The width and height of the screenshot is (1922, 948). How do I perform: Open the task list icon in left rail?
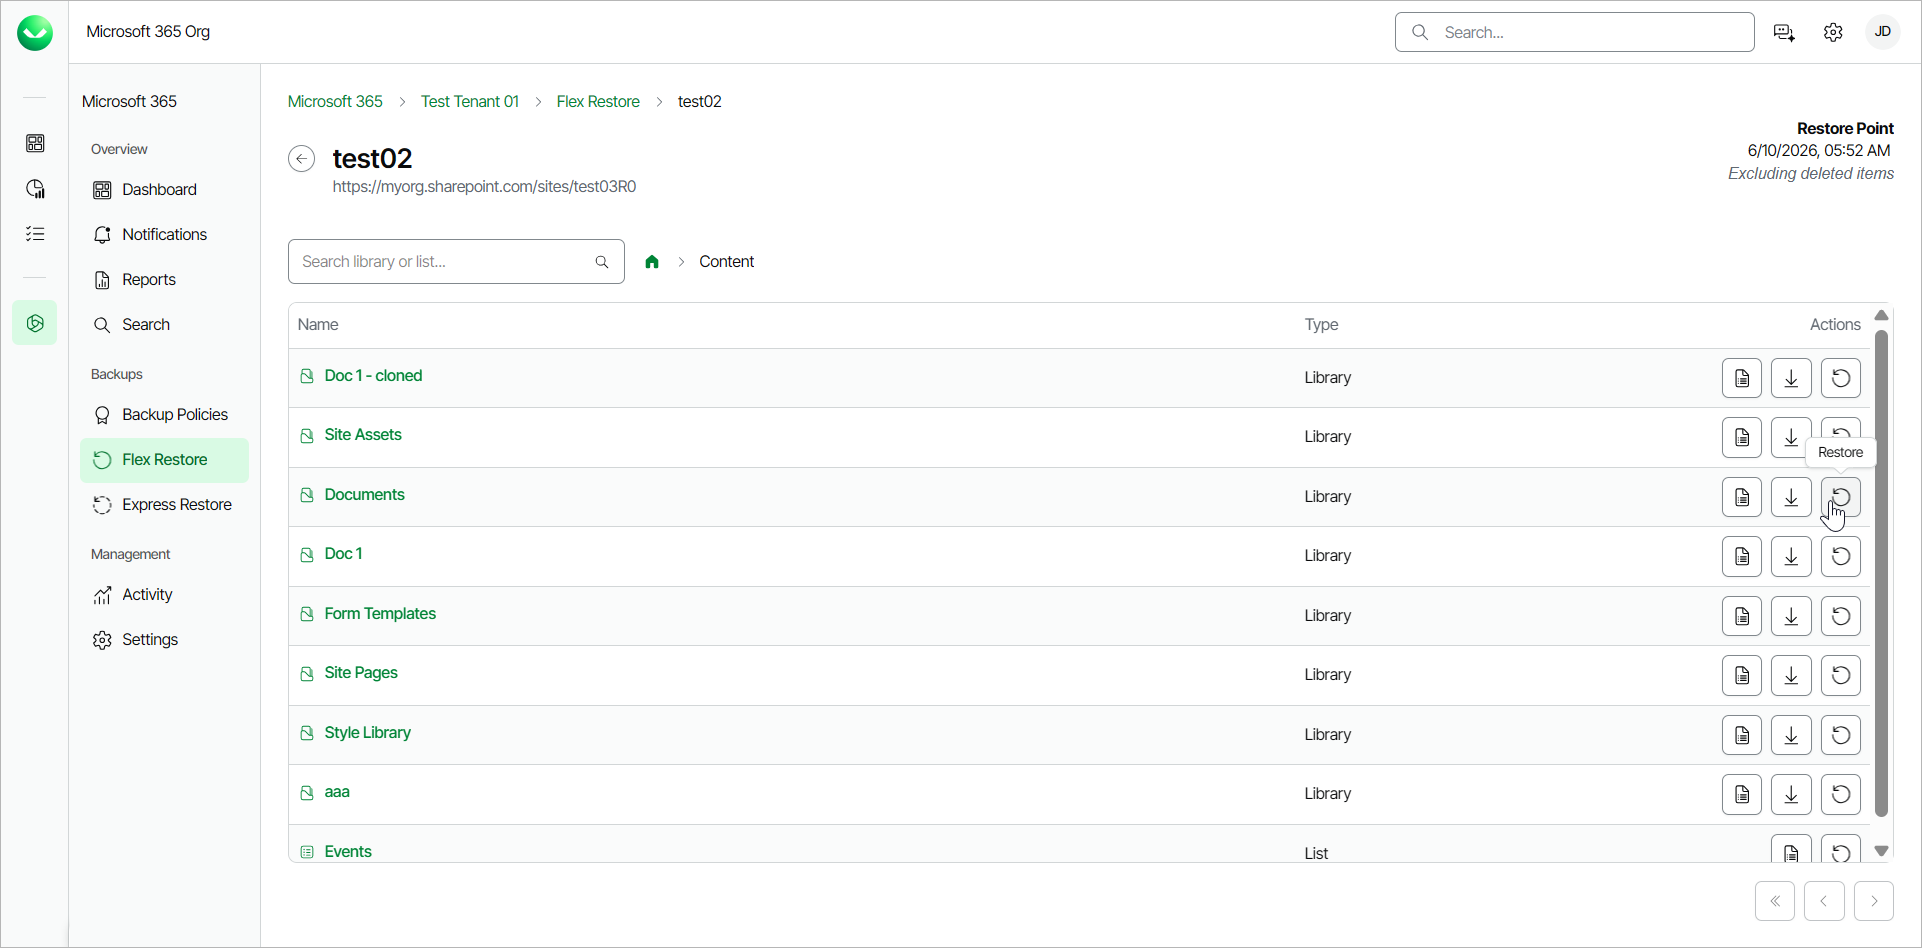tap(35, 234)
